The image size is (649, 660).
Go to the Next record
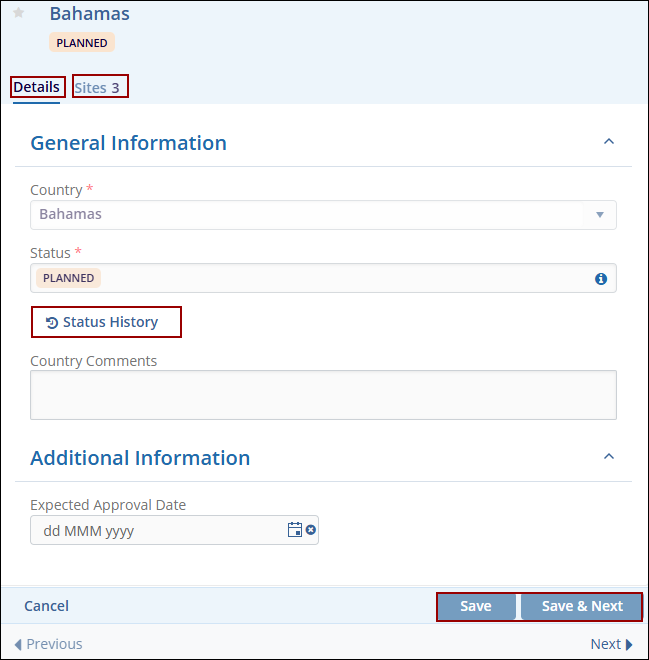click(x=611, y=644)
